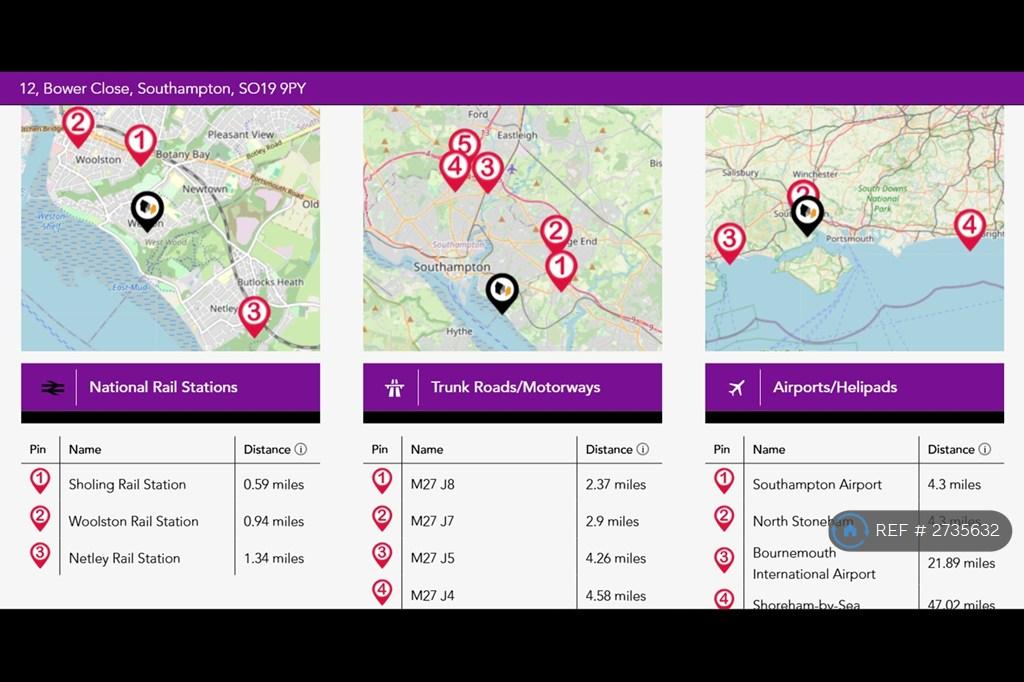The height and width of the screenshot is (682, 1024).
Task: Click the info icon beside airports Distance header
Action: click(x=985, y=449)
